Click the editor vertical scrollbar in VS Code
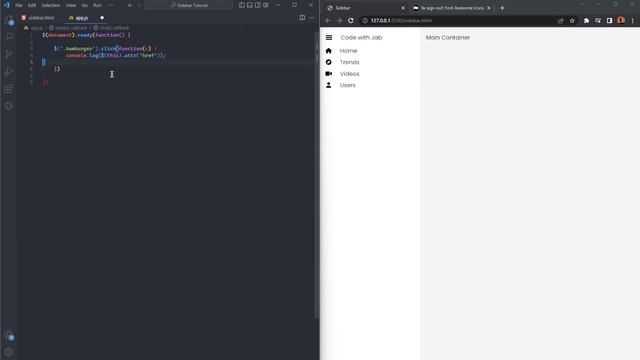Viewport: 640px width, 360px height. pyautogui.click(x=317, y=176)
